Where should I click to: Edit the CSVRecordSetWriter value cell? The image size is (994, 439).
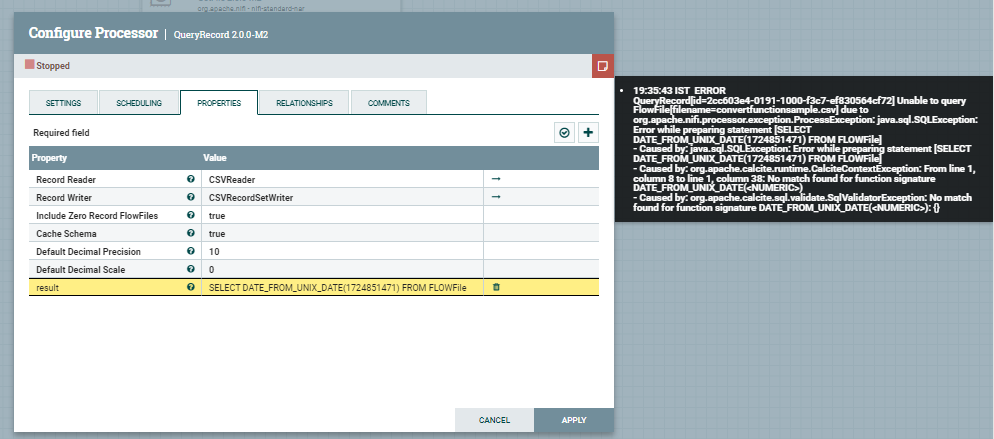click(342, 198)
